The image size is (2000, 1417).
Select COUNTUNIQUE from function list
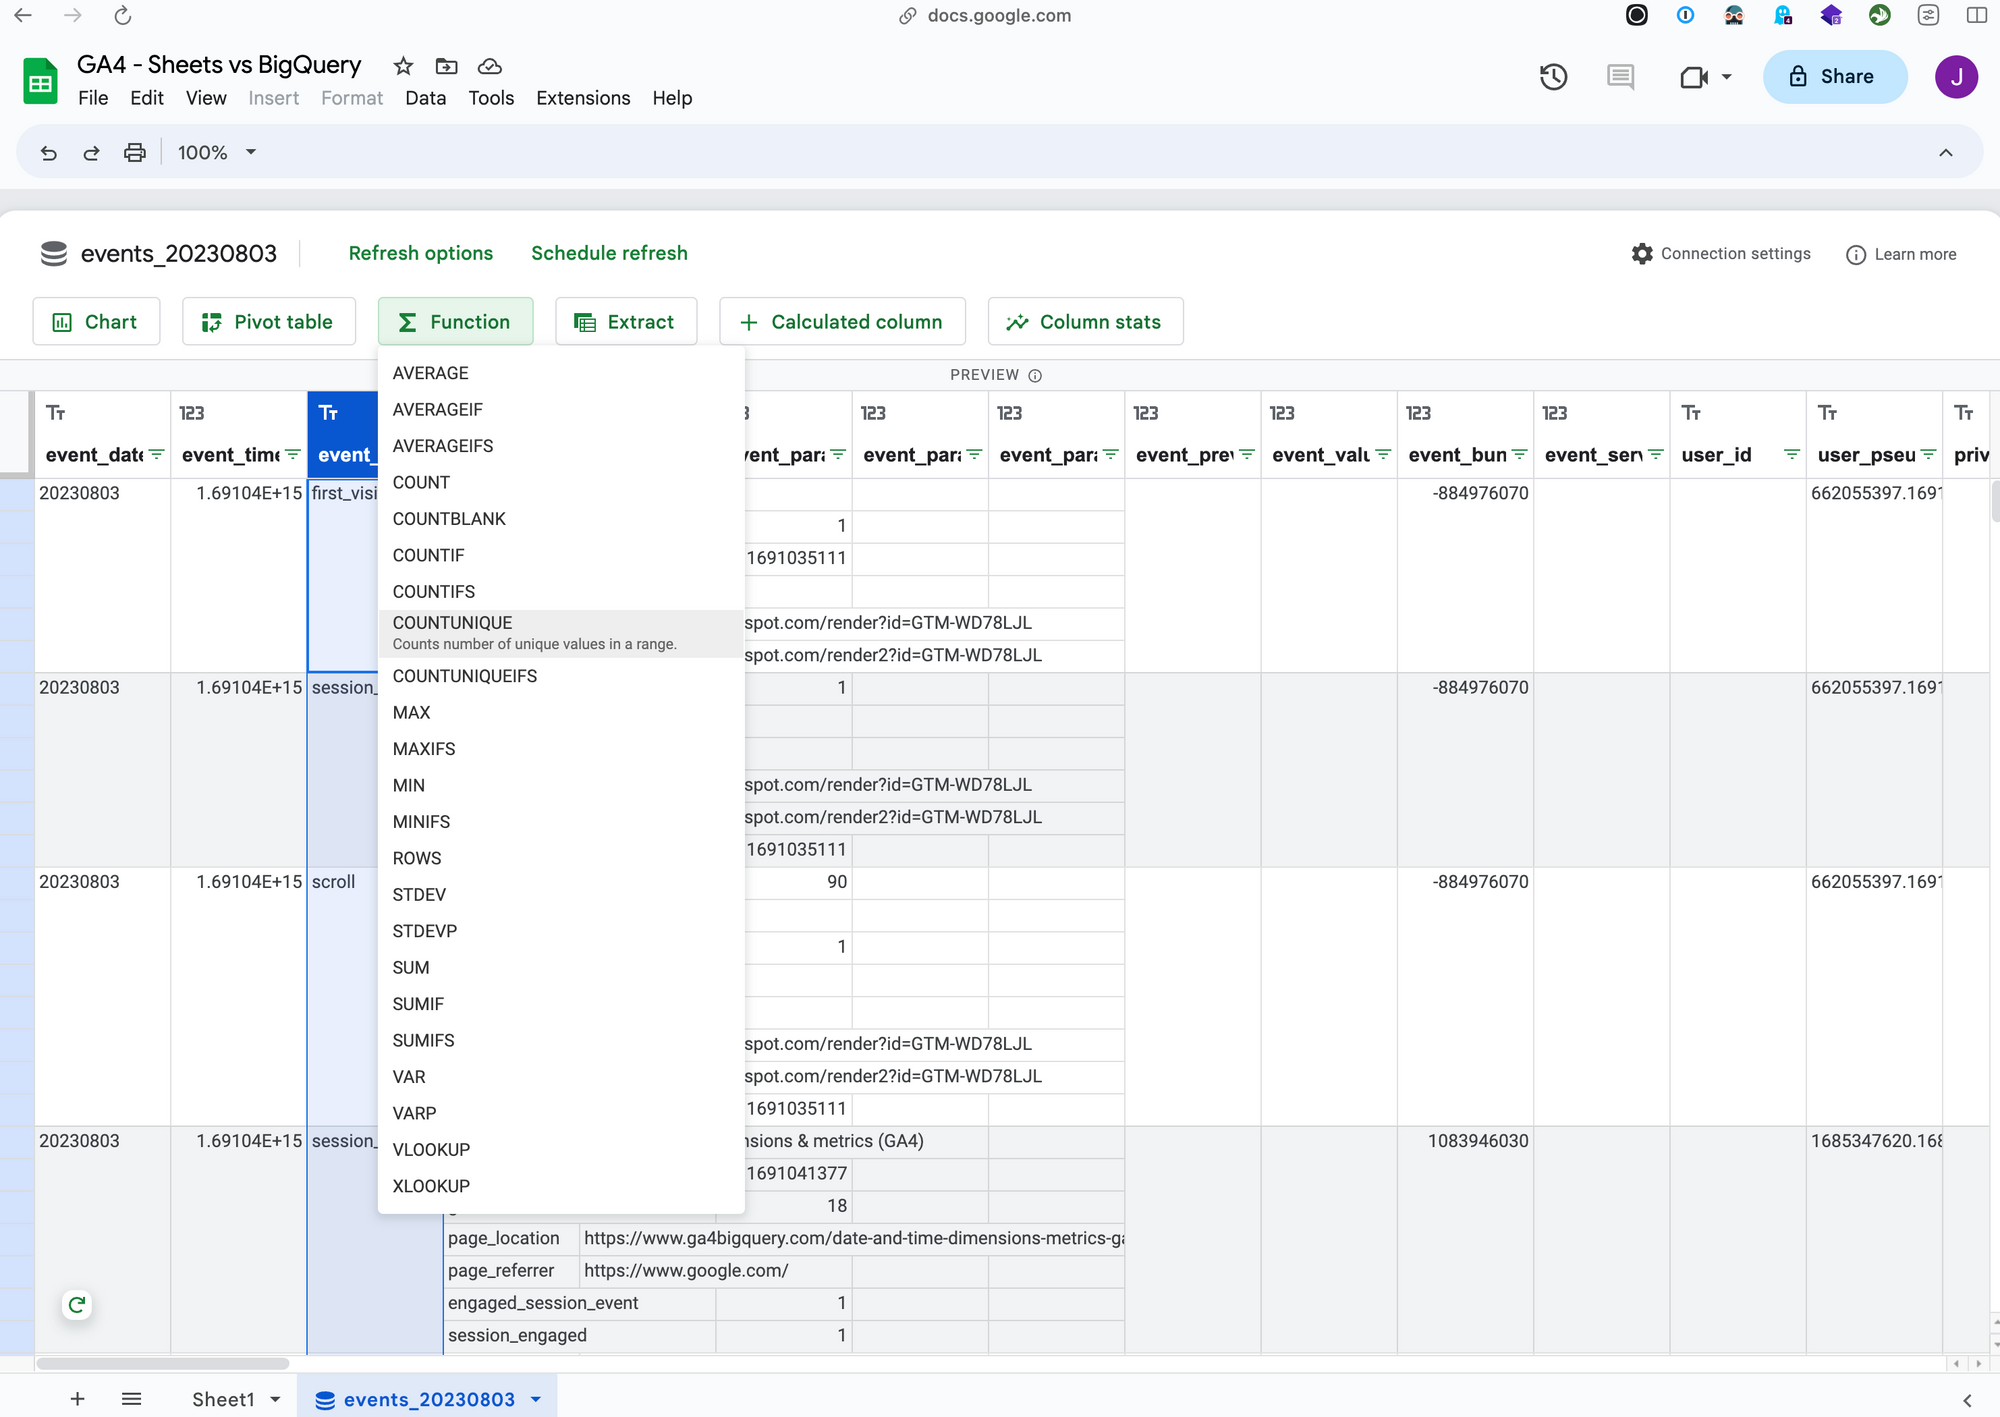[452, 621]
